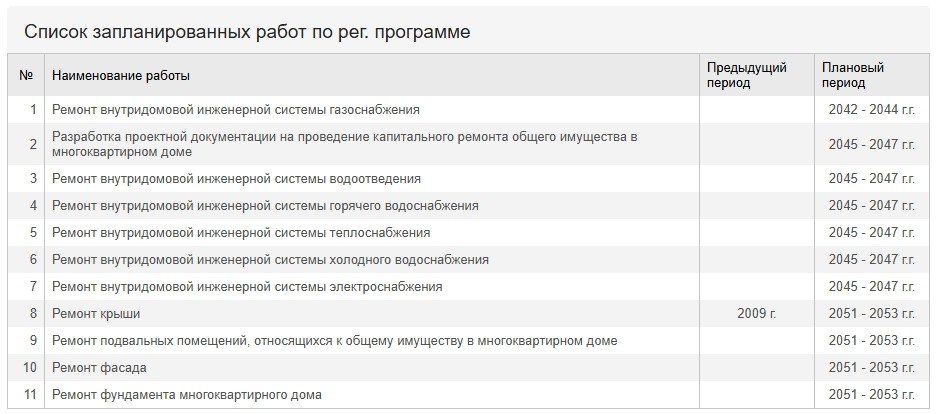
Task: Click the "Наименование работы" column header
Action: coord(121,75)
